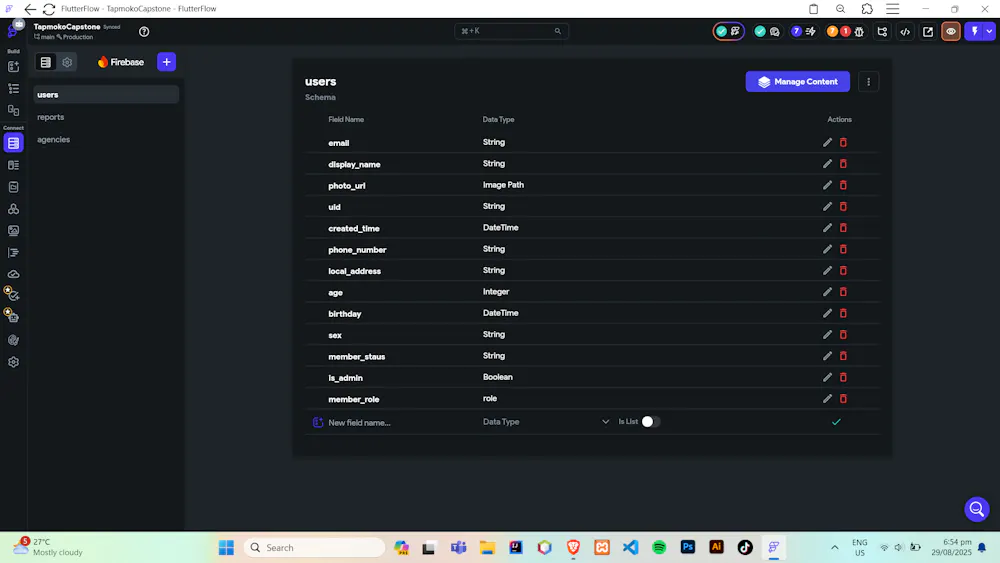Click the help question mark icon
Image resolution: width=1000 pixels, height=563 pixels.
[x=144, y=31]
